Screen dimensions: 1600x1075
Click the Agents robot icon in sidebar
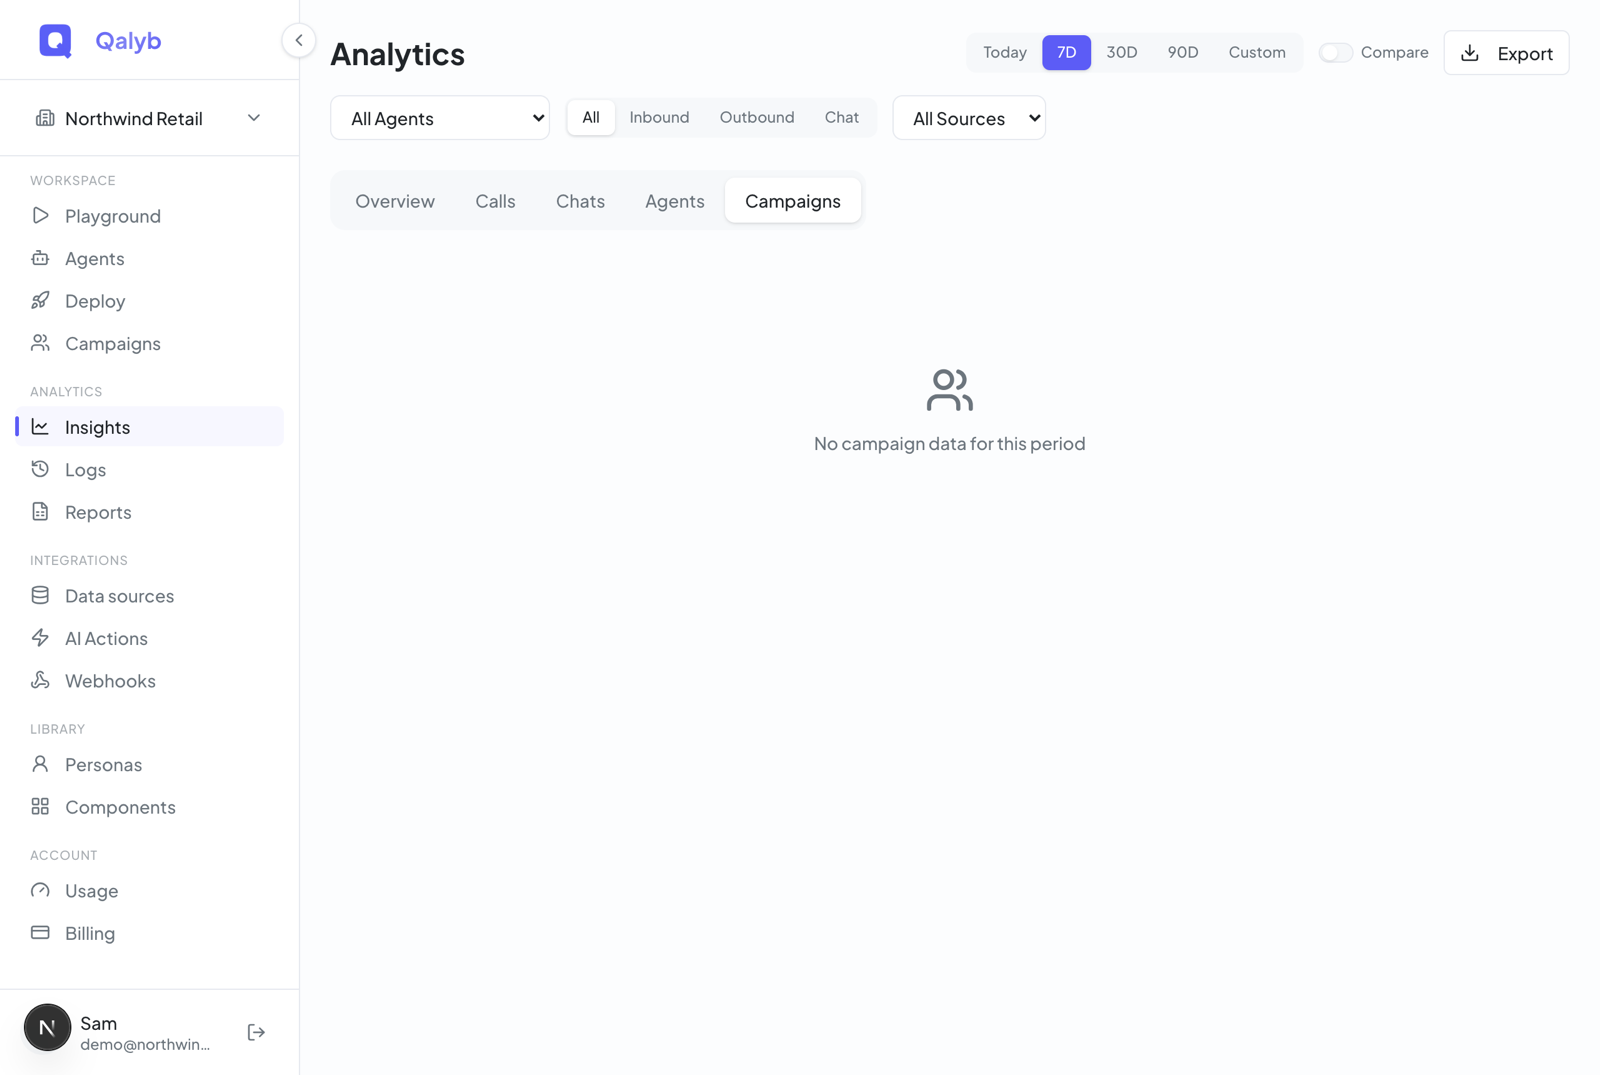tap(40, 258)
